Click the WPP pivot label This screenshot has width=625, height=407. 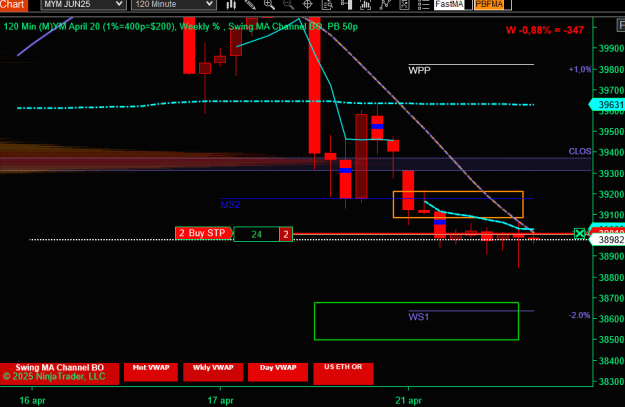coord(419,71)
